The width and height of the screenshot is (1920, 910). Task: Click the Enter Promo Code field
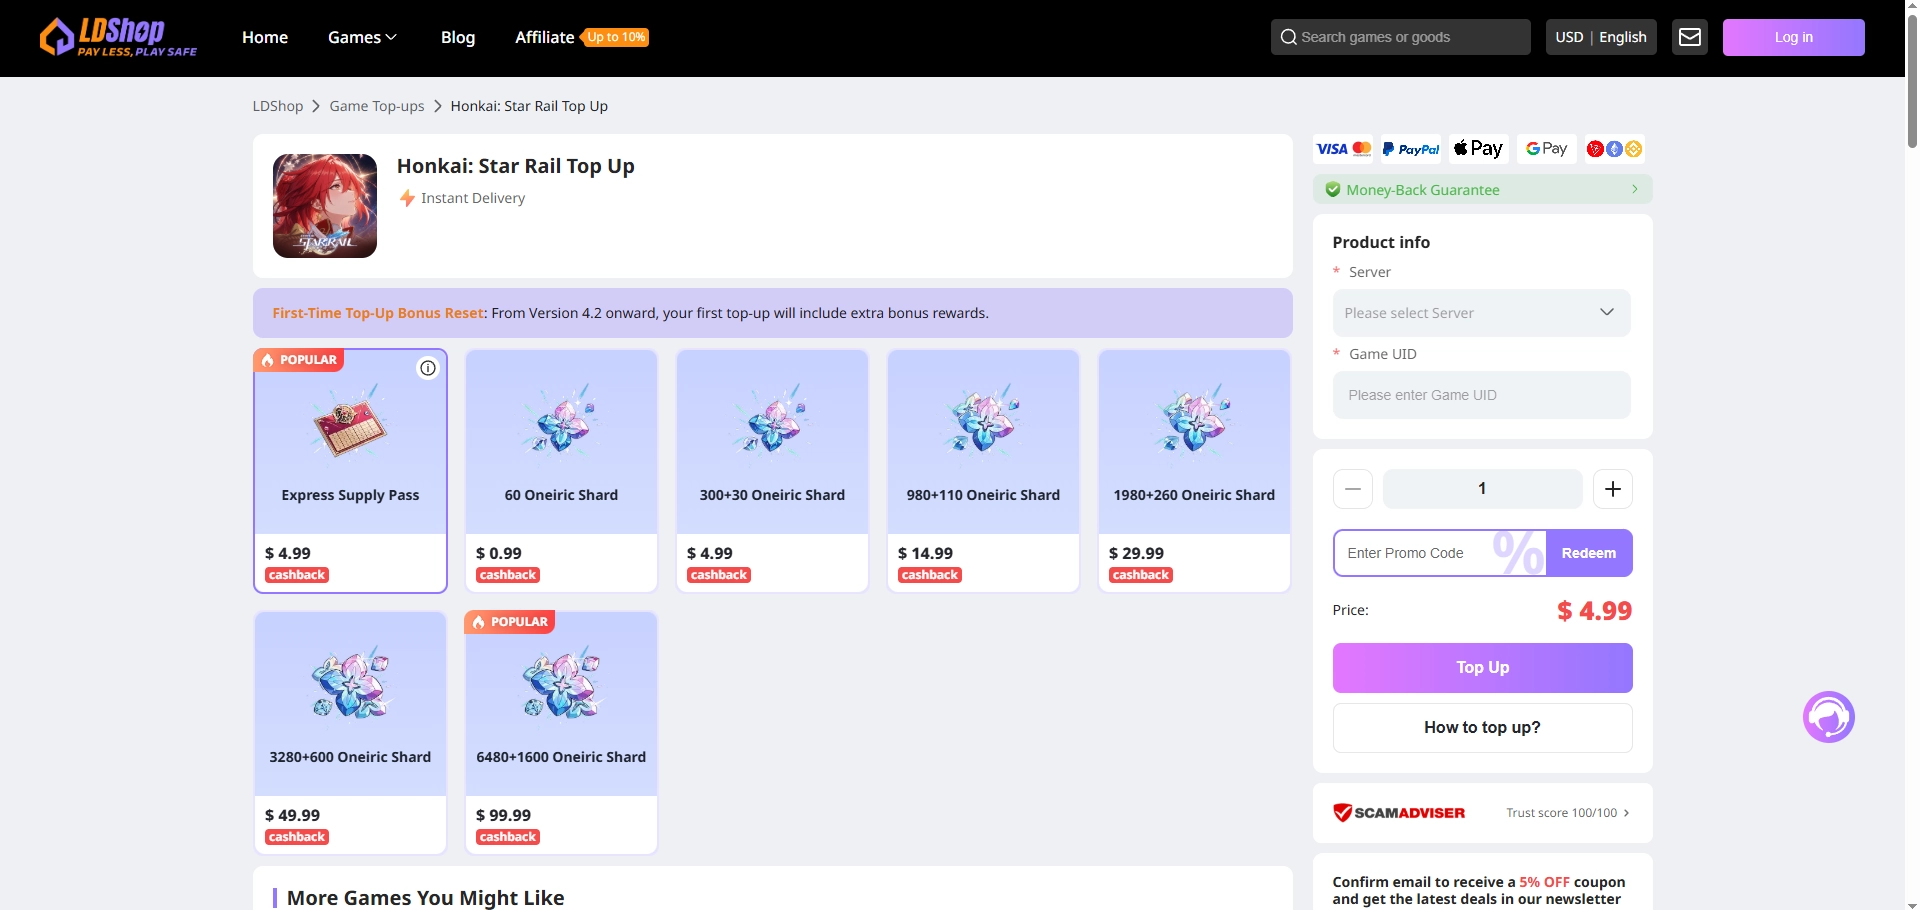1440,553
